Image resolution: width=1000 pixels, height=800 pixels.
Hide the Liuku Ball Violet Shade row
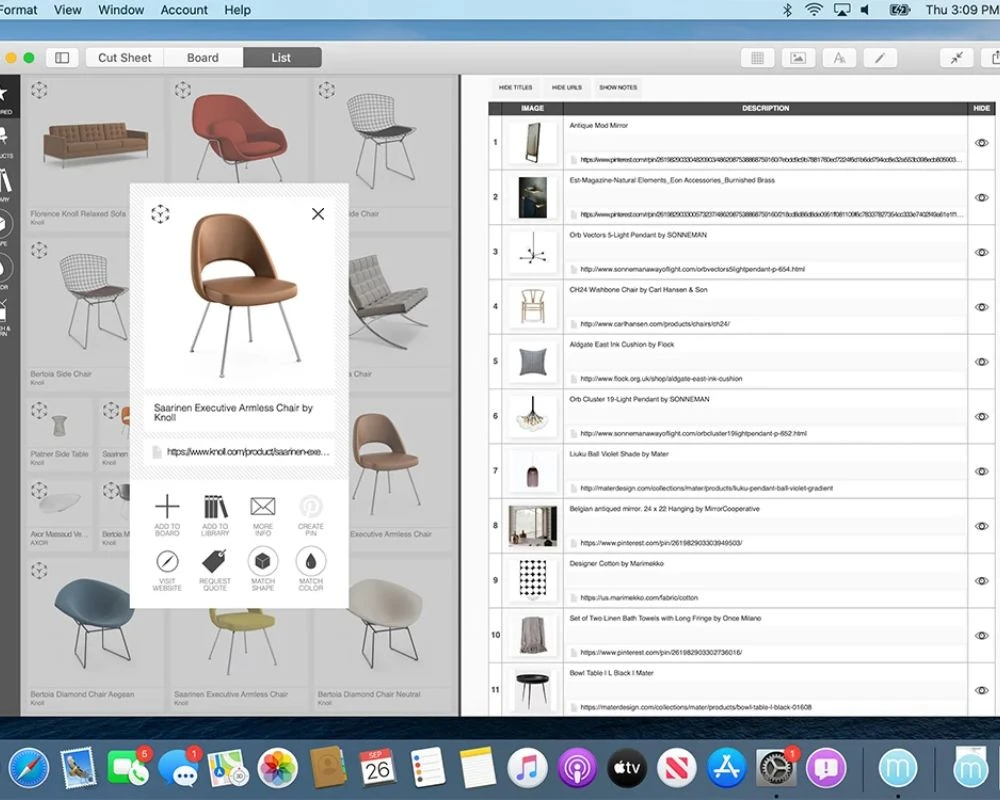[982, 471]
